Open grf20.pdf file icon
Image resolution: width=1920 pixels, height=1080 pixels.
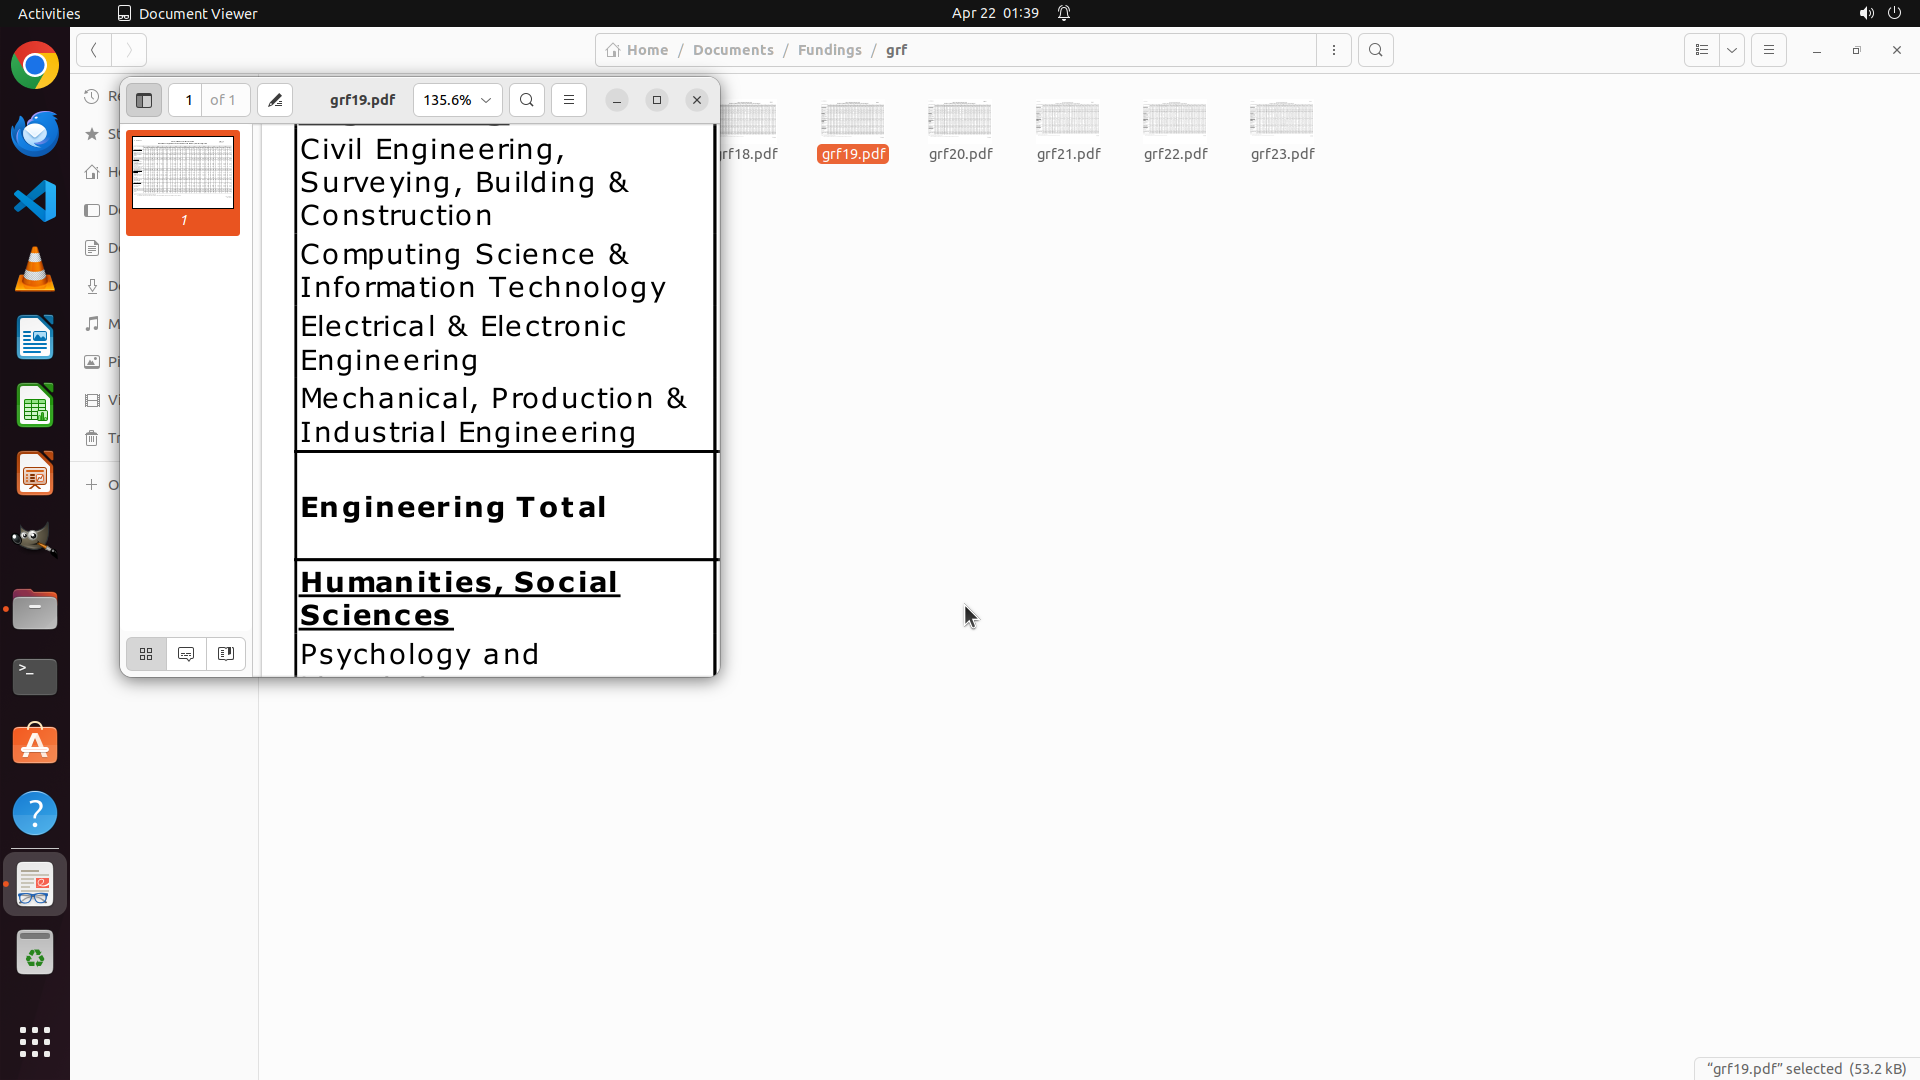click(960, 121)
